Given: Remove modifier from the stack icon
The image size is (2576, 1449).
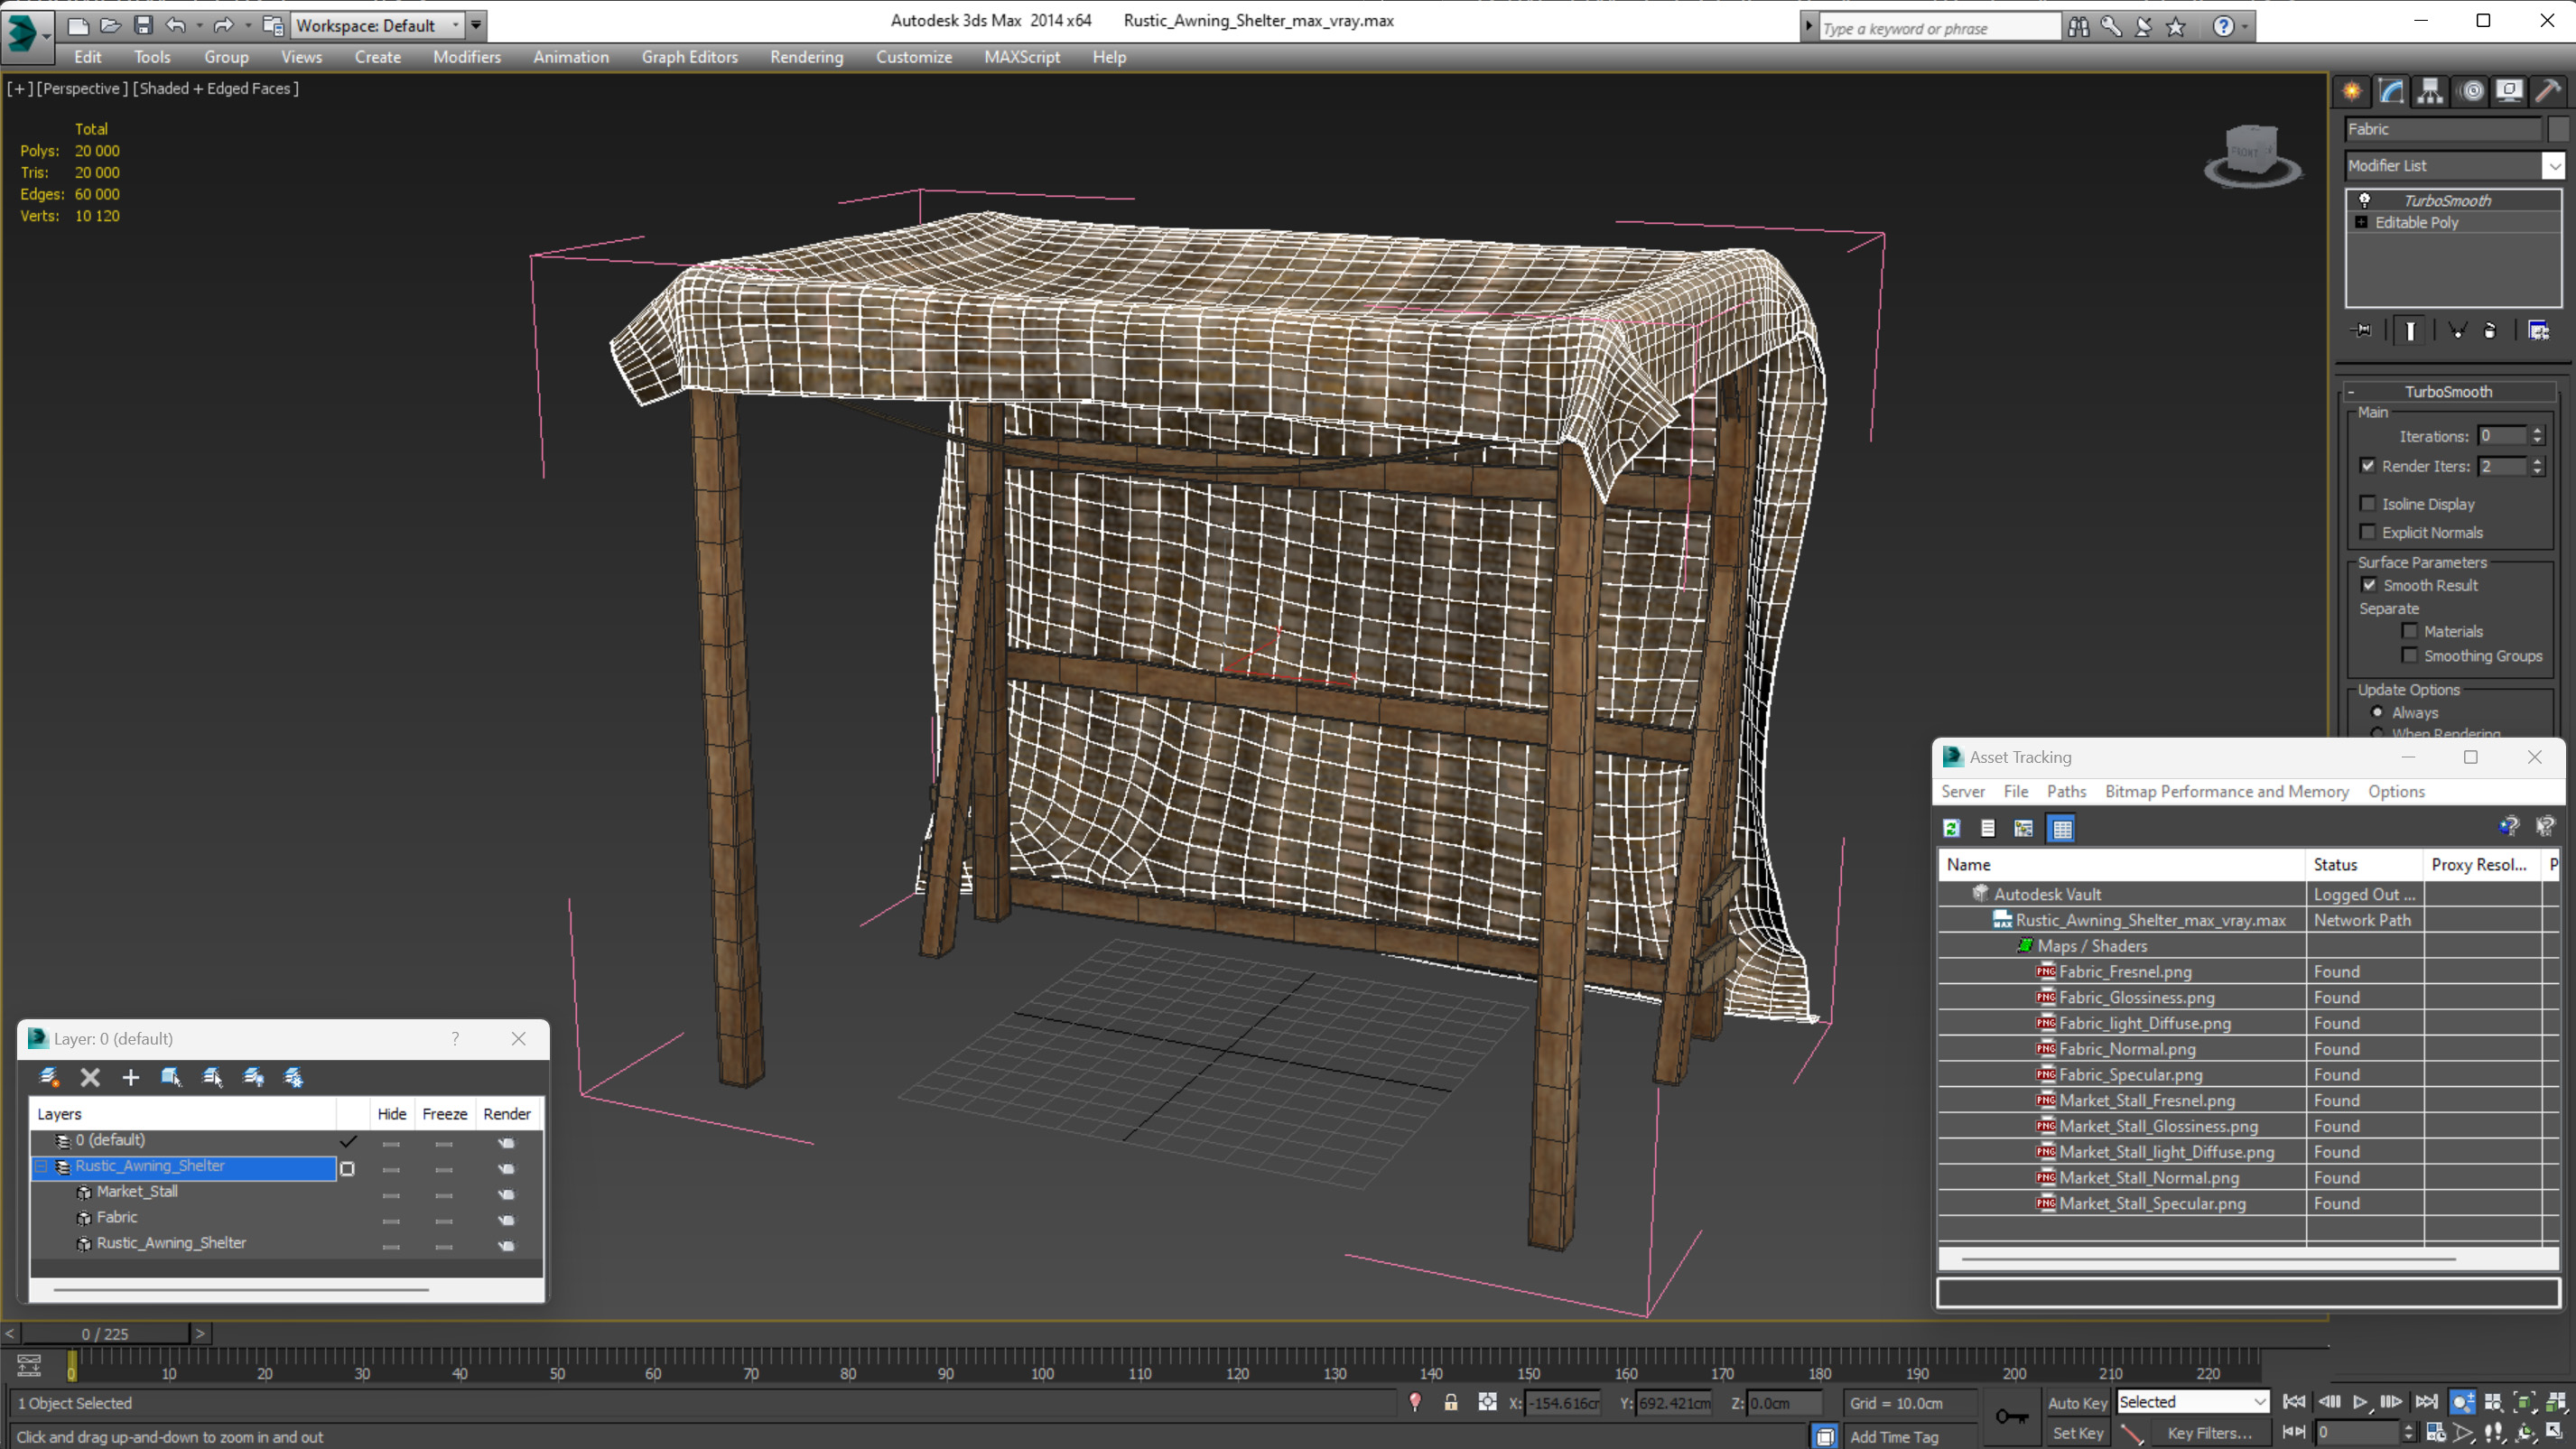Looking at the screenshot, I should [x=2490, y=330].
